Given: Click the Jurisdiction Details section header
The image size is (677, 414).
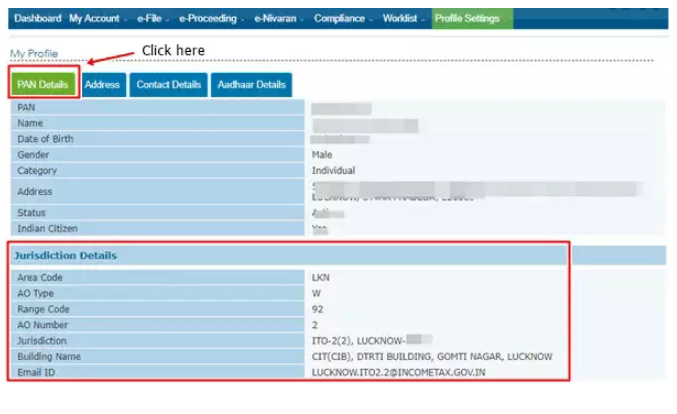Looking at the screenshot, I should click(66, 256).
